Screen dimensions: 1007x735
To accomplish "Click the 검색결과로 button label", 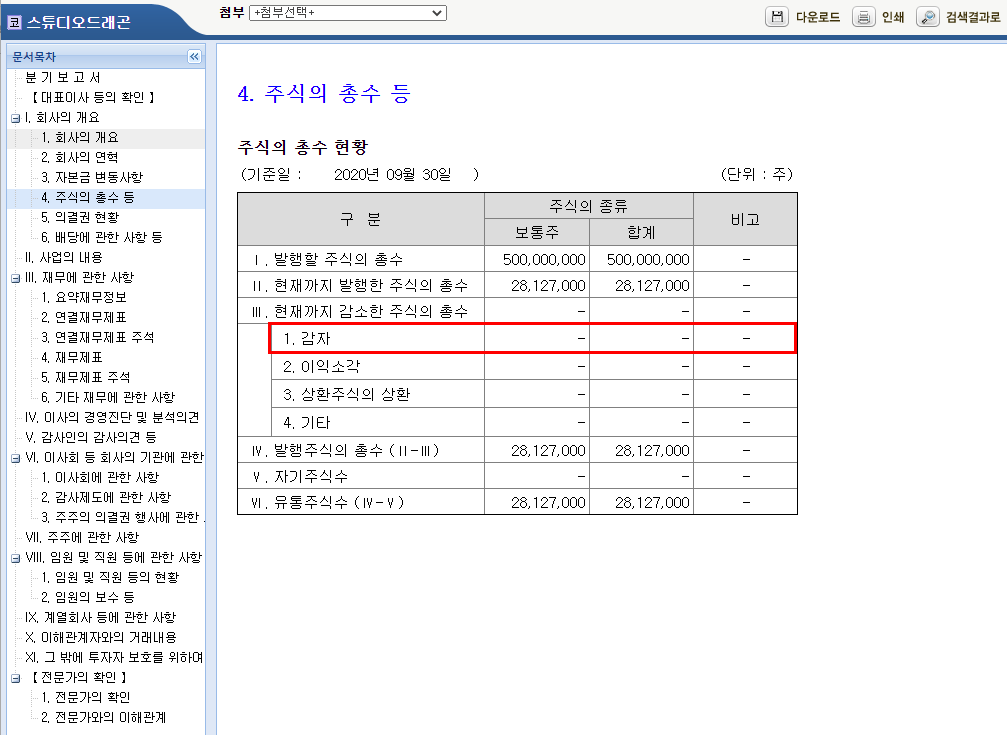I will pos(973,17).
